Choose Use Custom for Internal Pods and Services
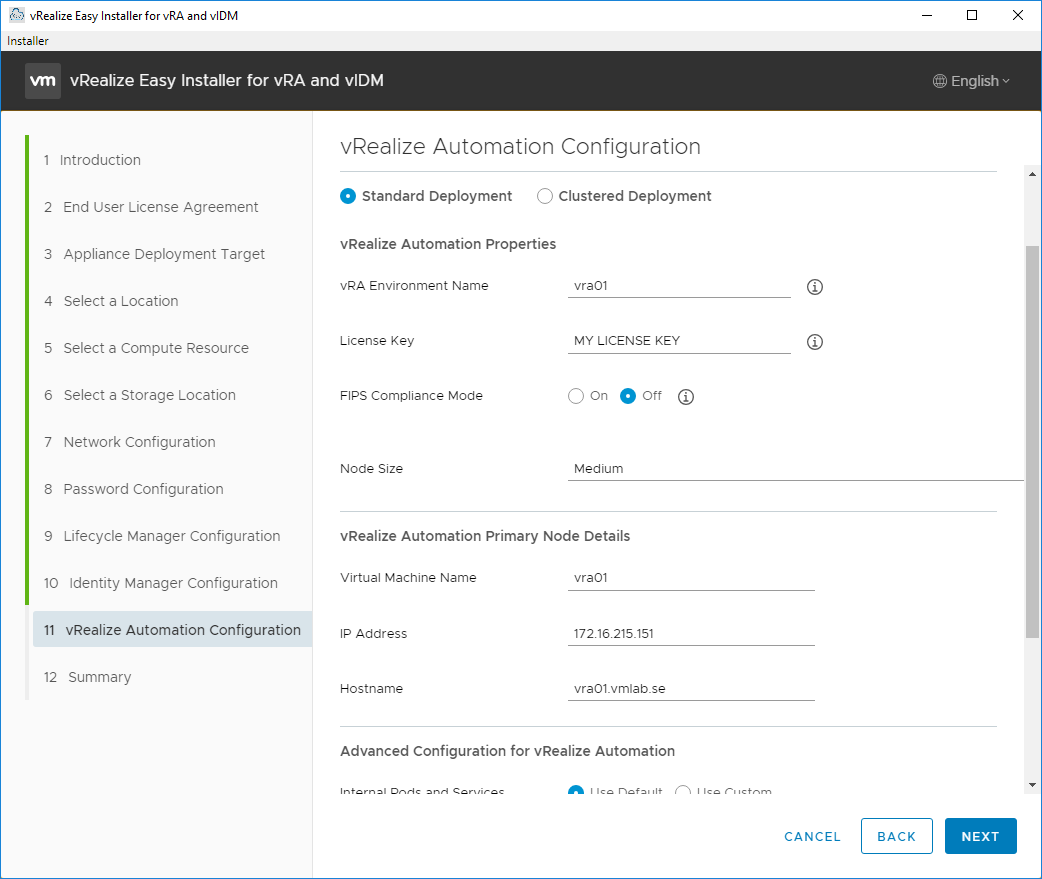Image resolution: width=1042 pixels, height=879 pixels. pos(682,791)
